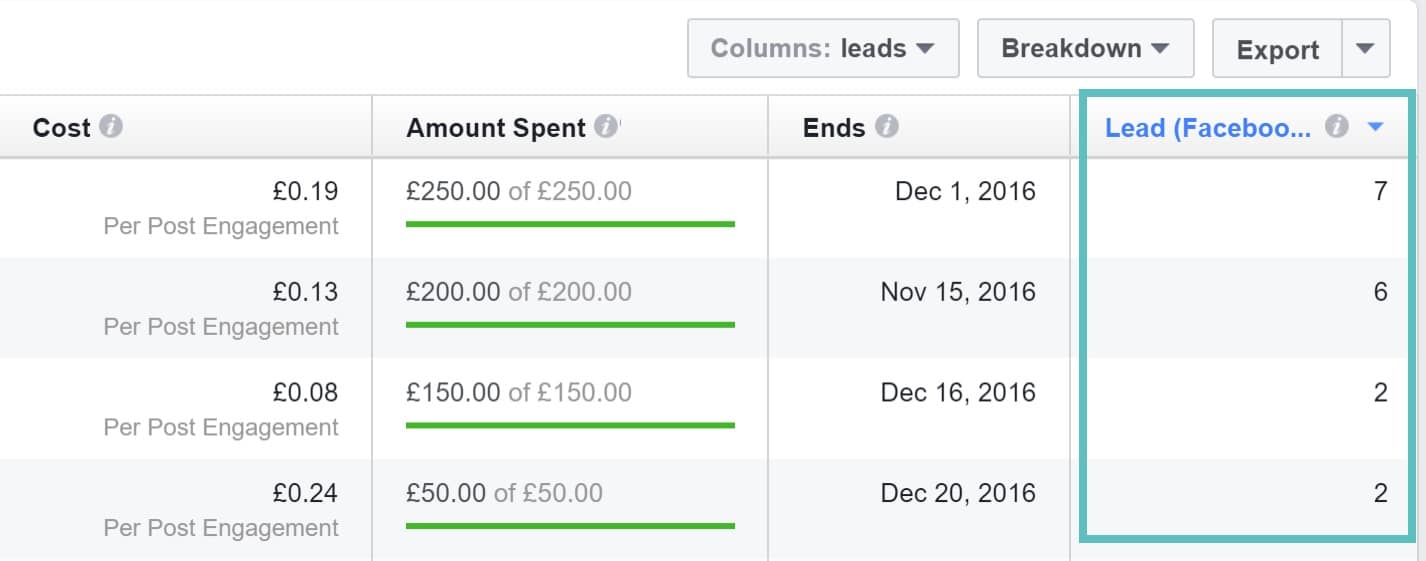The image size is (1426, 561).
Task: Click the blue sort arrow in Lead column
Action: [1375, 127]
